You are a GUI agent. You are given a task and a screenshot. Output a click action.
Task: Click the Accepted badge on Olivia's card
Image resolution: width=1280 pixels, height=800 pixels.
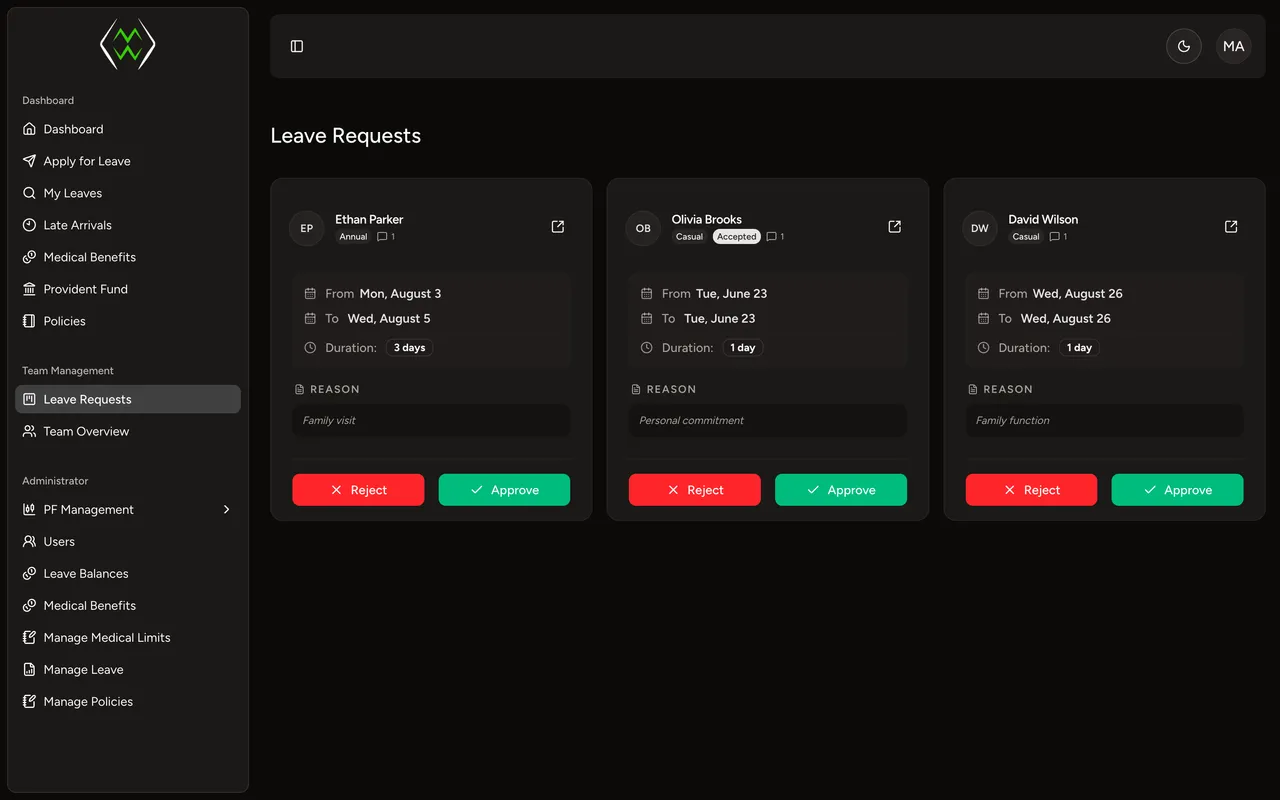[736, 237]
